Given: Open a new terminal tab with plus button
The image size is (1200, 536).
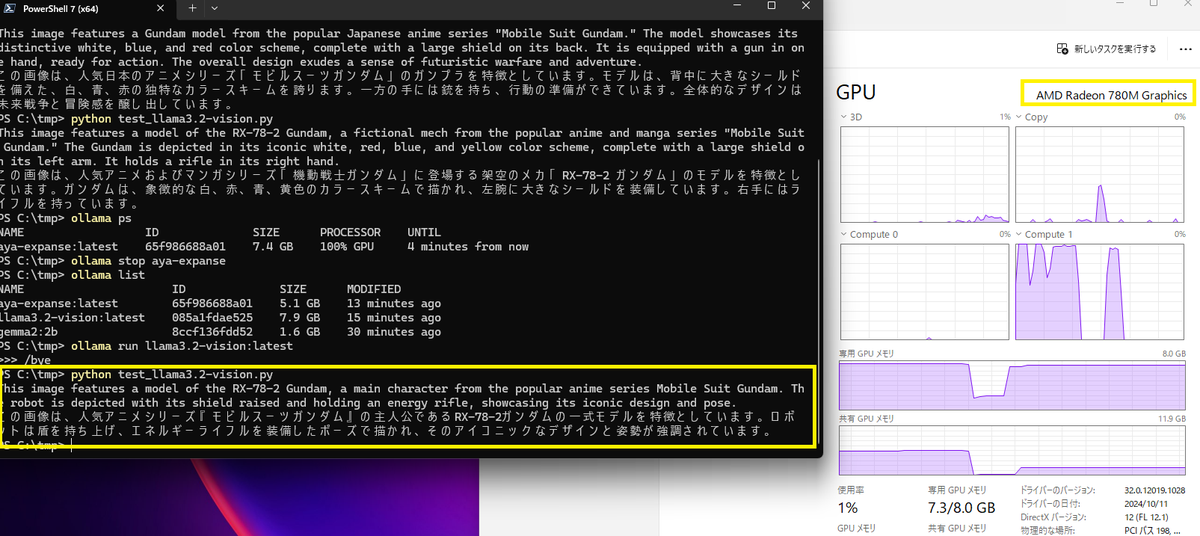Looking at the screenshot, I should click(x=194, y=8).
